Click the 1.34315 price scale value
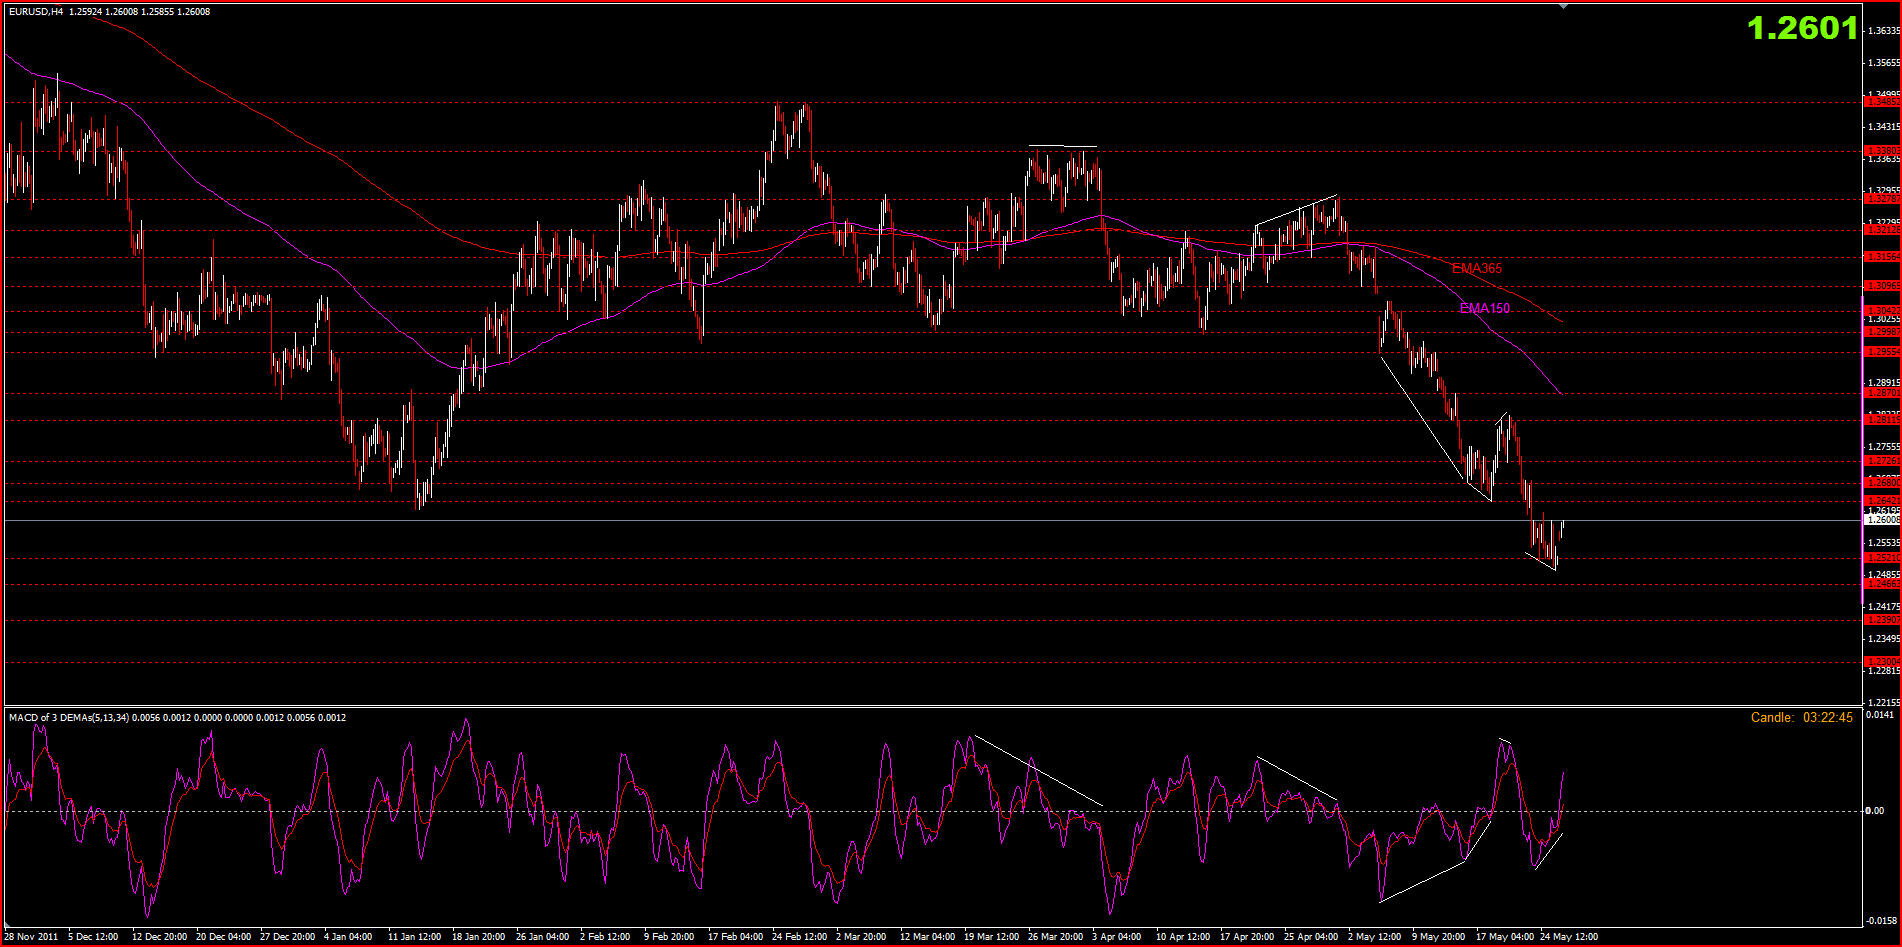This screenshot has width=1902, height=947. [x=1884, y=127]
